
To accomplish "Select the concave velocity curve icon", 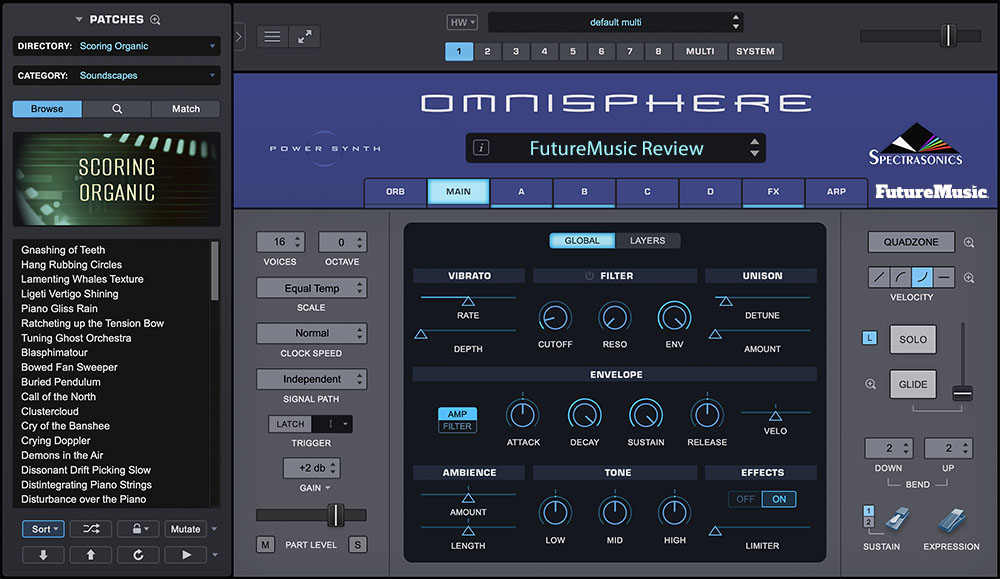I will (922, 277).
